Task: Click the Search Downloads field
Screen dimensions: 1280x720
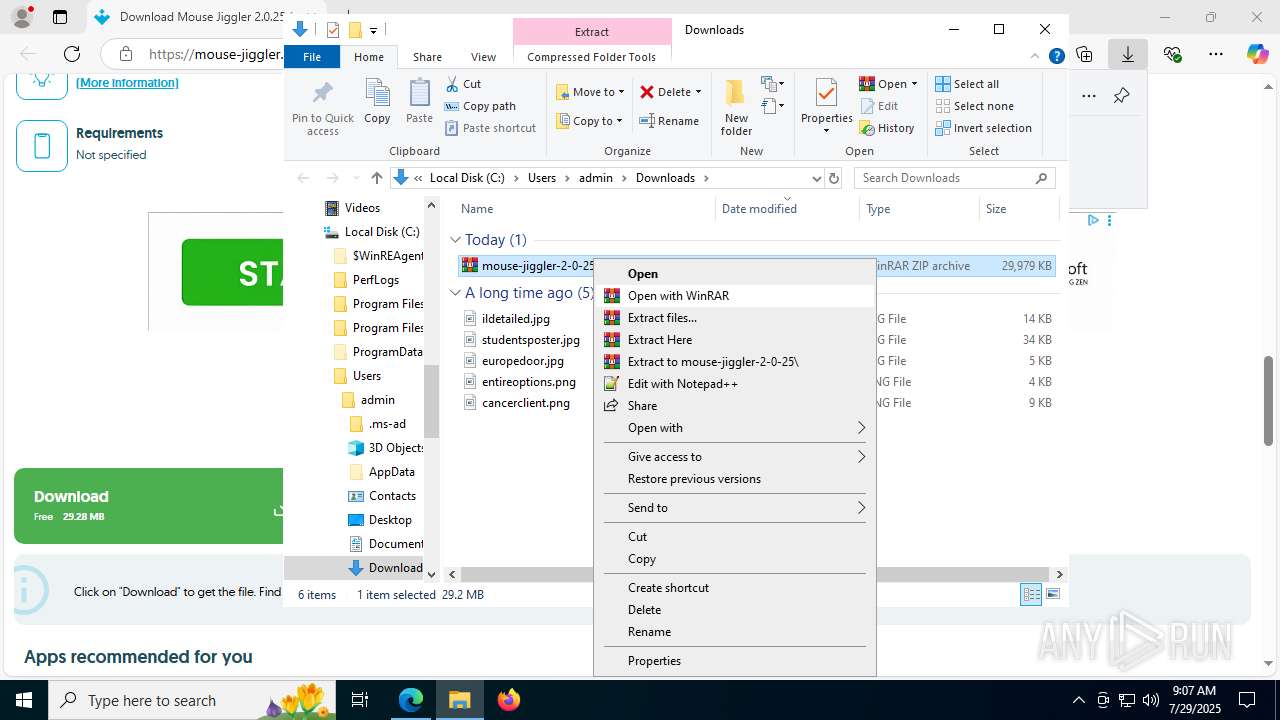Action: [955, 178]
